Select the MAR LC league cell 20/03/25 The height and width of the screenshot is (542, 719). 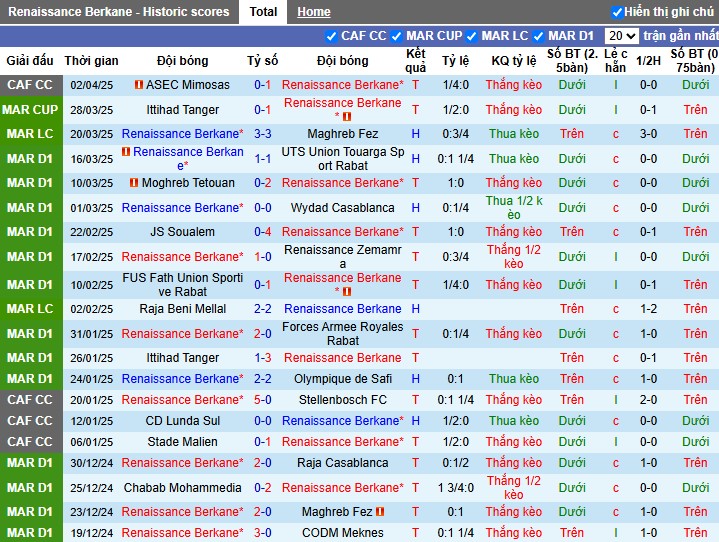click(x=30, y=134)
